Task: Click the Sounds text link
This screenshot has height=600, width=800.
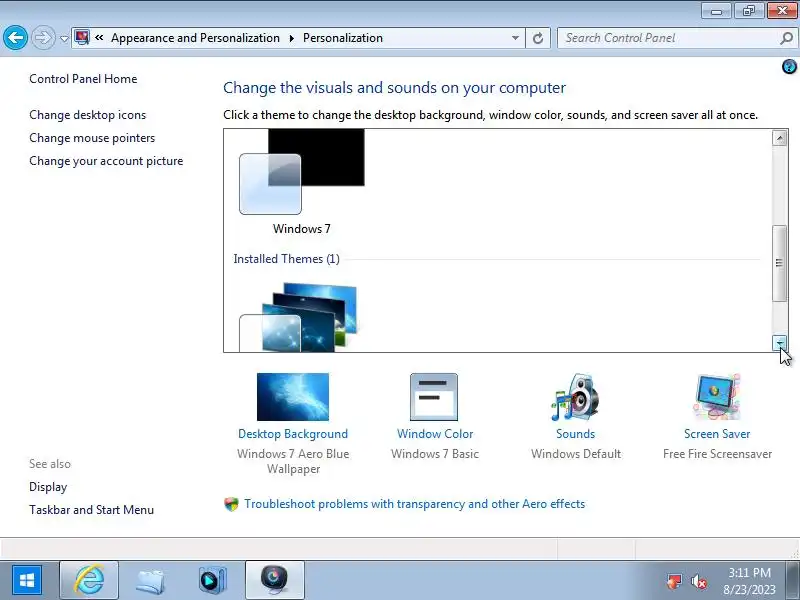Action: (576, 434)
